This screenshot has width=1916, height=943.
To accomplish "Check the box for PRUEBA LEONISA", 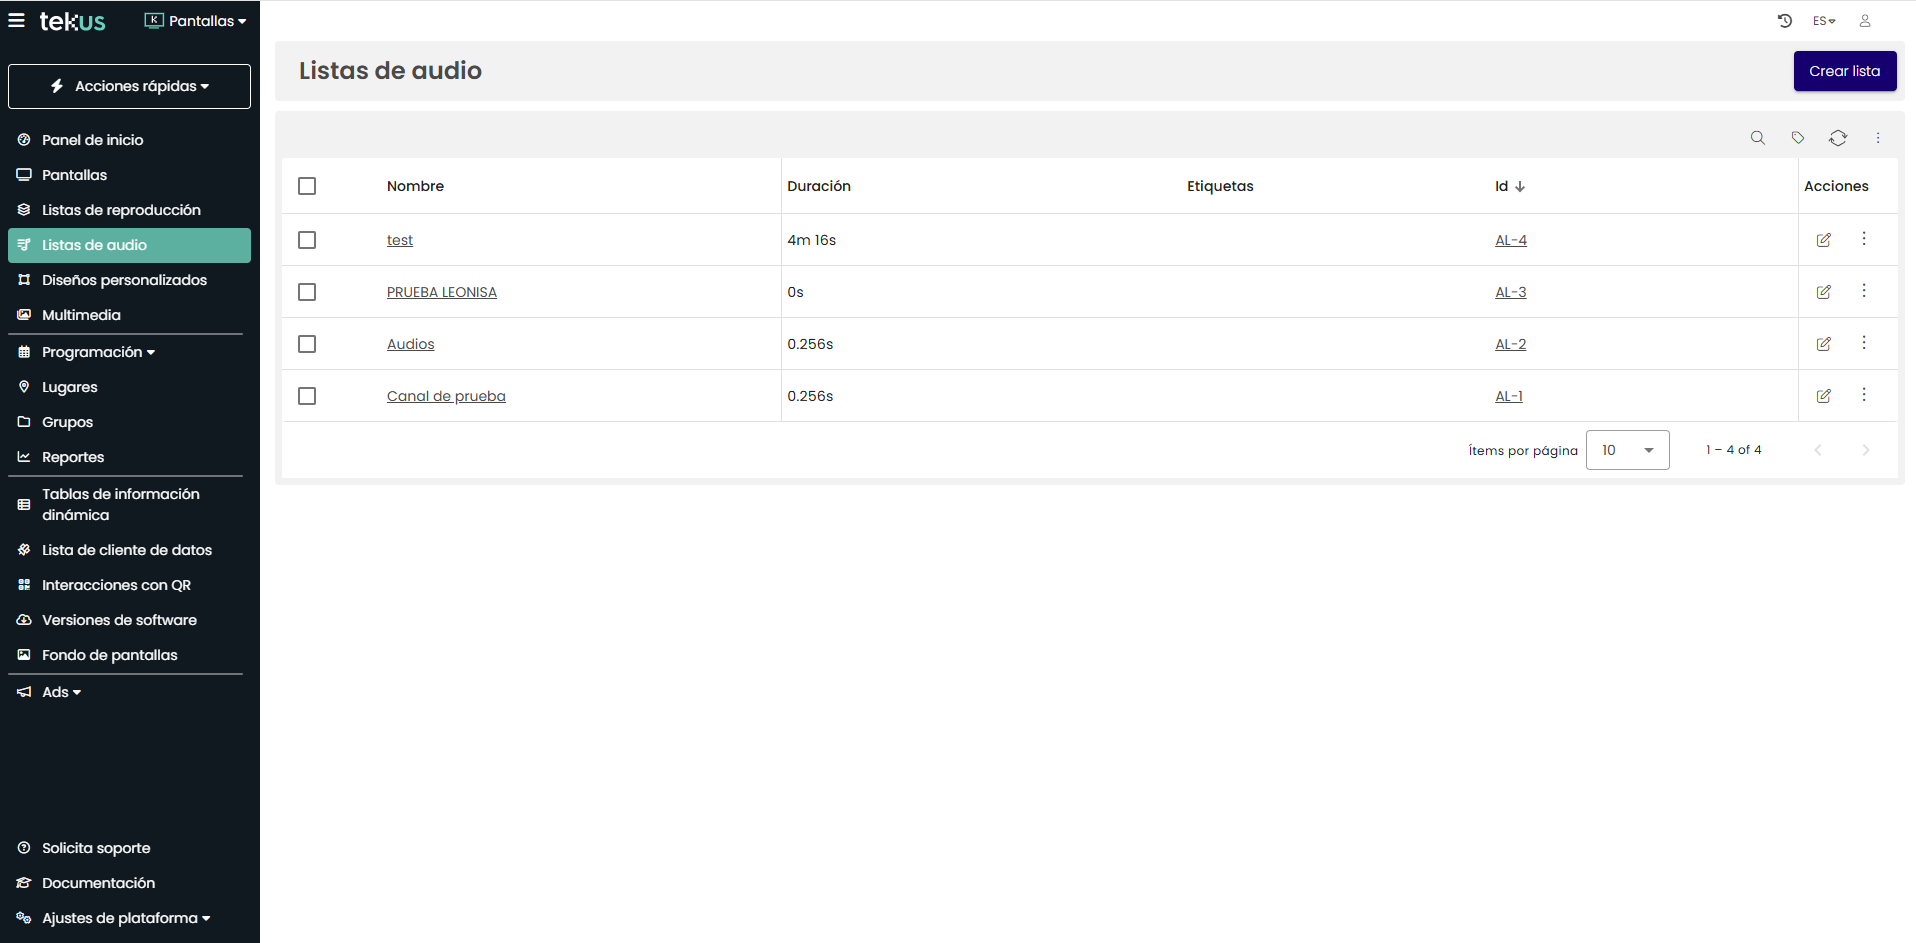I will tap(307, 292).
